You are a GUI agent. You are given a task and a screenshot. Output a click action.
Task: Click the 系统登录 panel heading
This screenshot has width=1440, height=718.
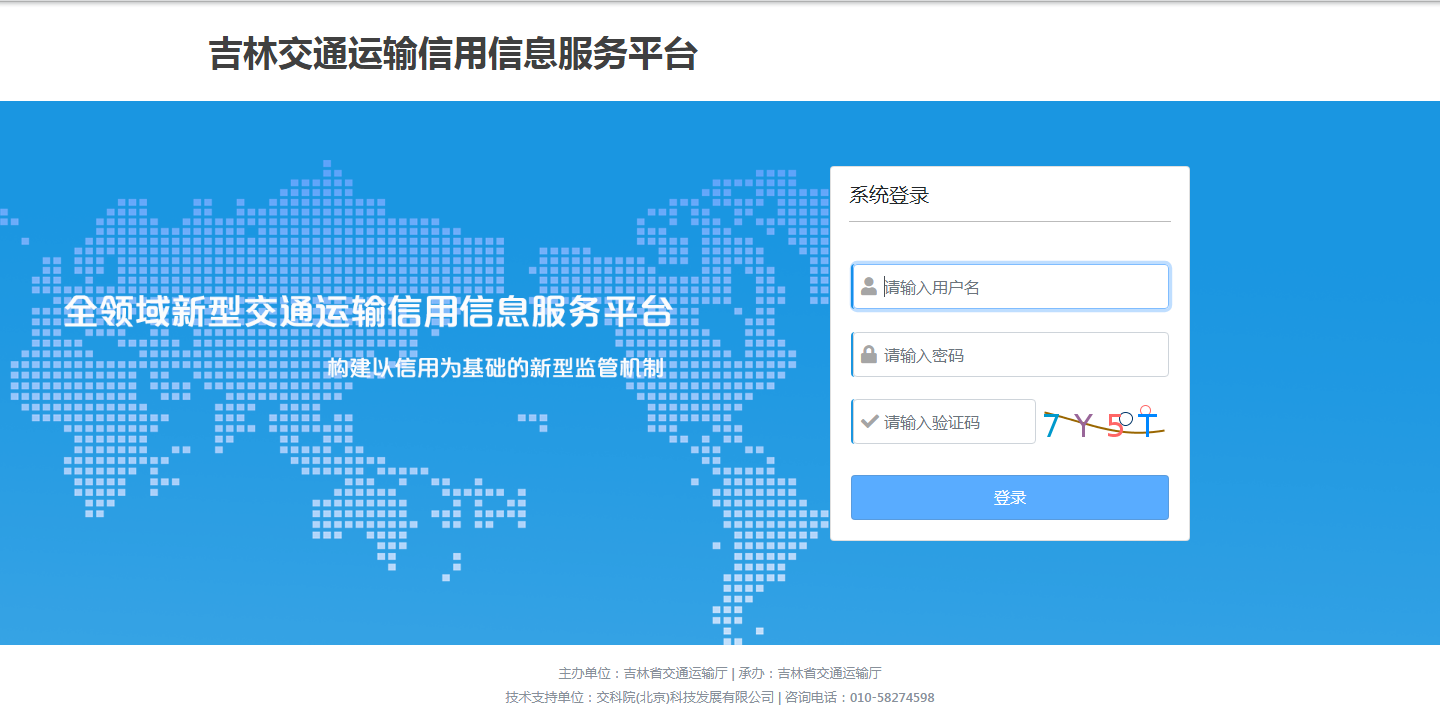pyautogui.click(x=889, y=196)
